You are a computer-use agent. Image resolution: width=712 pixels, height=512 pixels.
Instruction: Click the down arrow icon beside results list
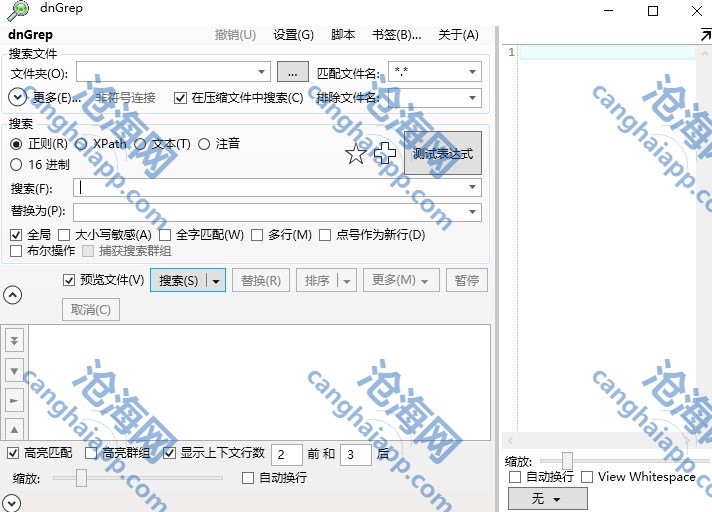(x=14, y=371)
